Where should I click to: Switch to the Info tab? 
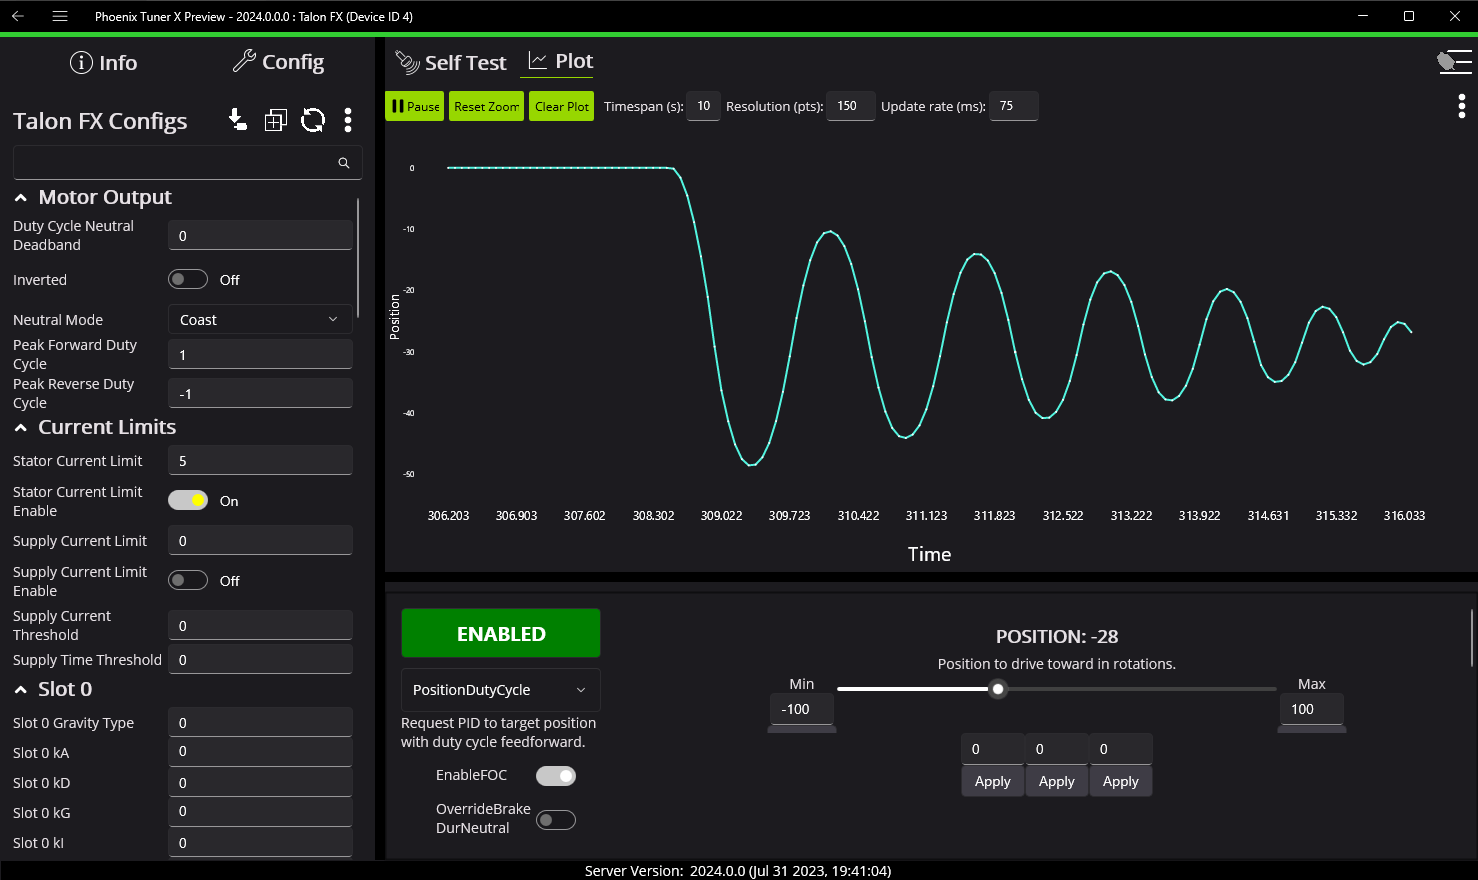(x=103, y=62)
